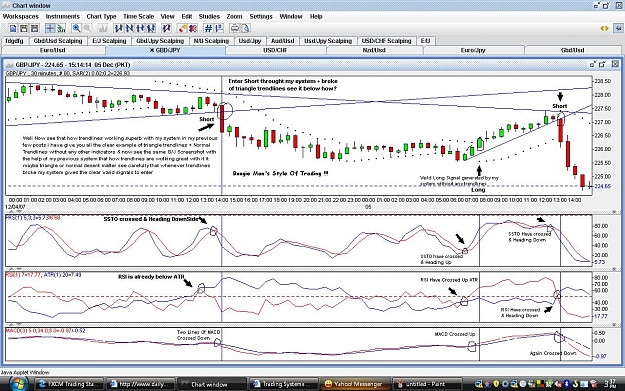Click the Java Applet Window status text

pyautogui.click(x=25, y=372)
